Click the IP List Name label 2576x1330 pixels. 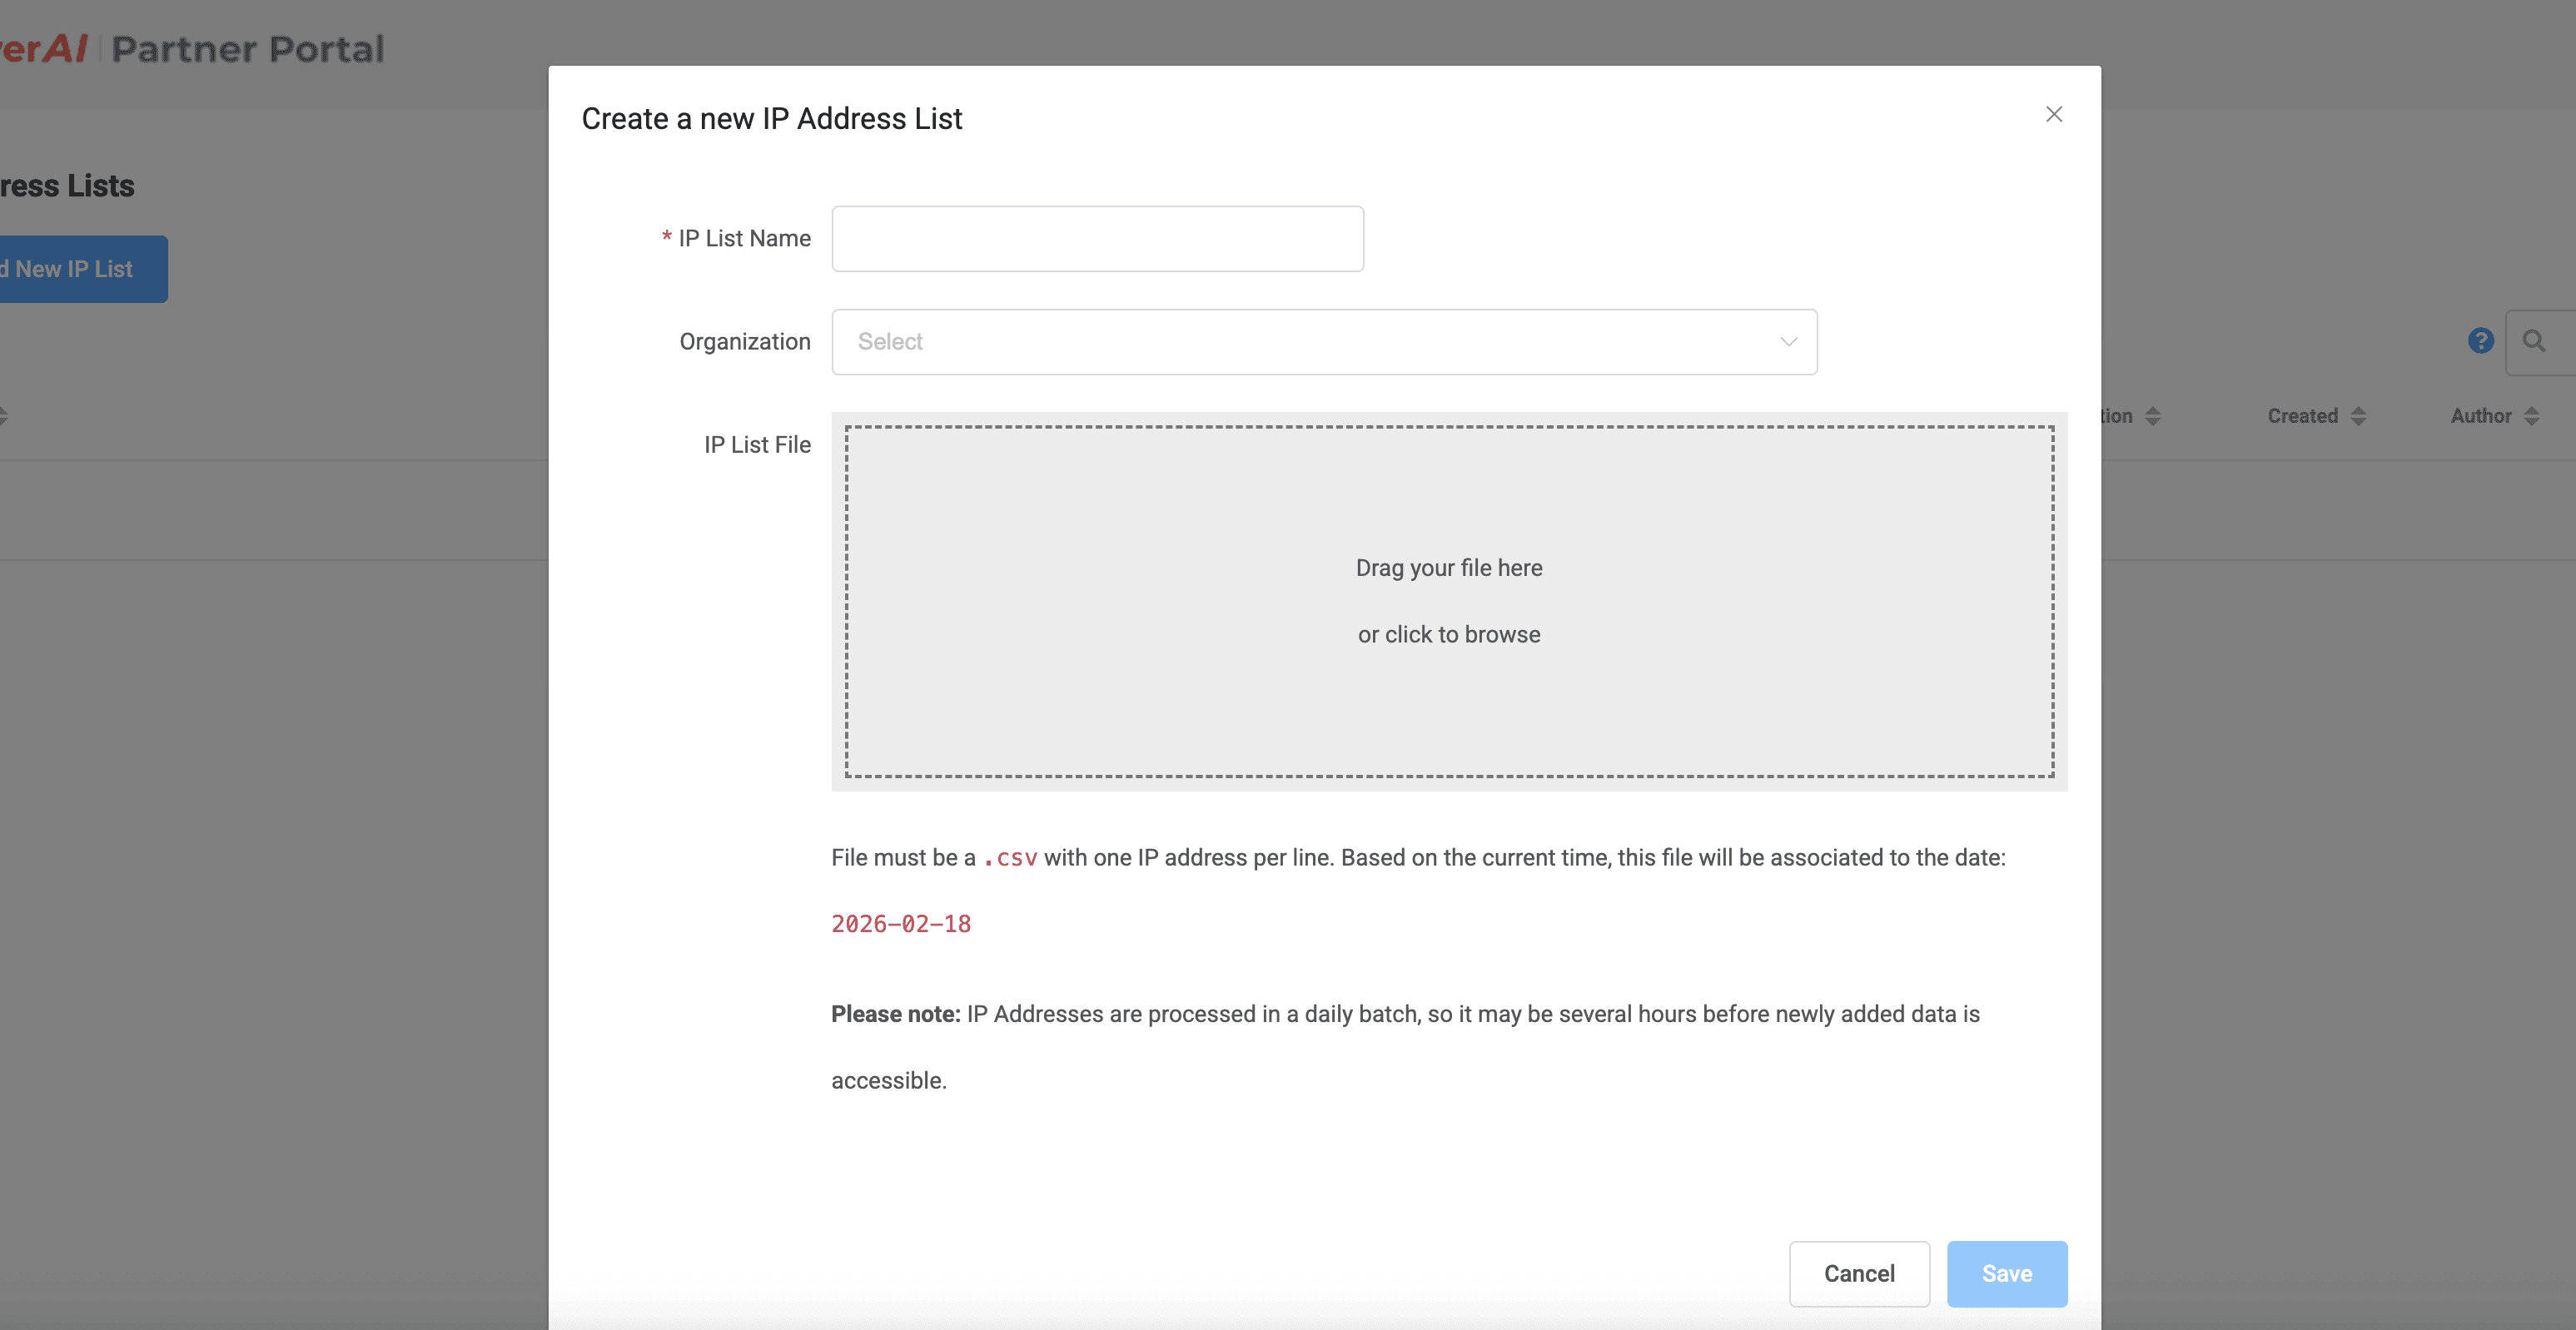(x=744, y=239)
